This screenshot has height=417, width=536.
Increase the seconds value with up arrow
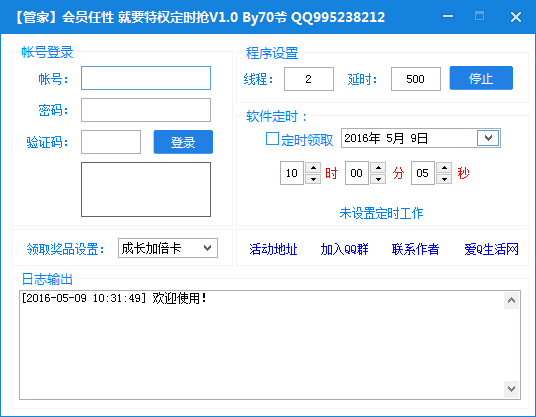click(444, 167)
